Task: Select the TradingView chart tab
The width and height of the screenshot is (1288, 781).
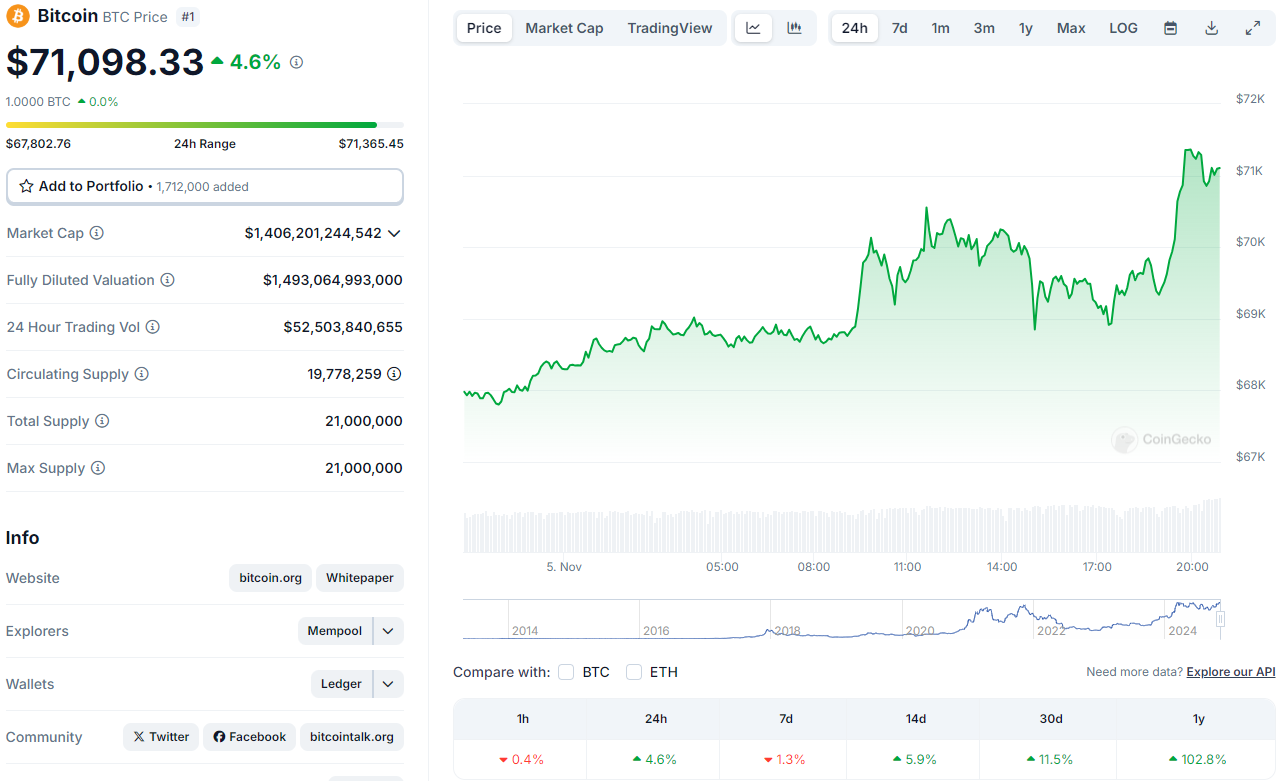Action: 670,28
